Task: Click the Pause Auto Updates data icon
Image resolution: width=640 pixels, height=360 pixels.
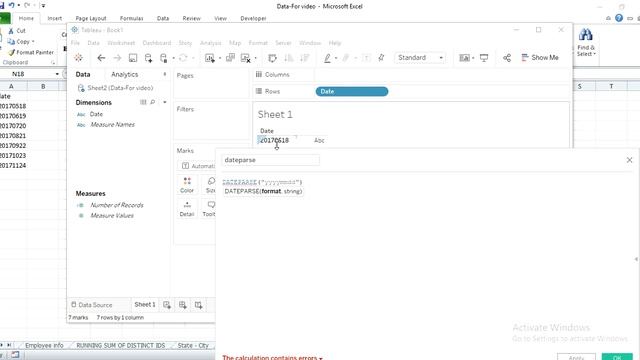Action: pos(164,58)
